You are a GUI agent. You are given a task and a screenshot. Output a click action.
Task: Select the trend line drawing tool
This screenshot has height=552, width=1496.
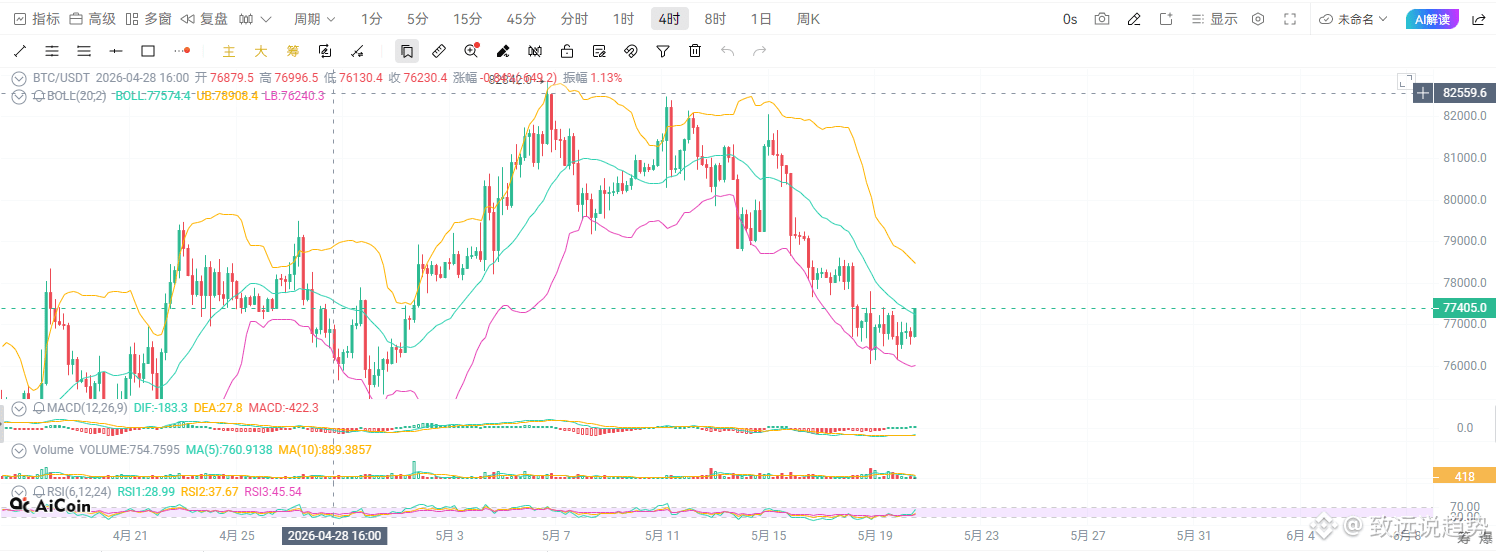coord(20,51)
